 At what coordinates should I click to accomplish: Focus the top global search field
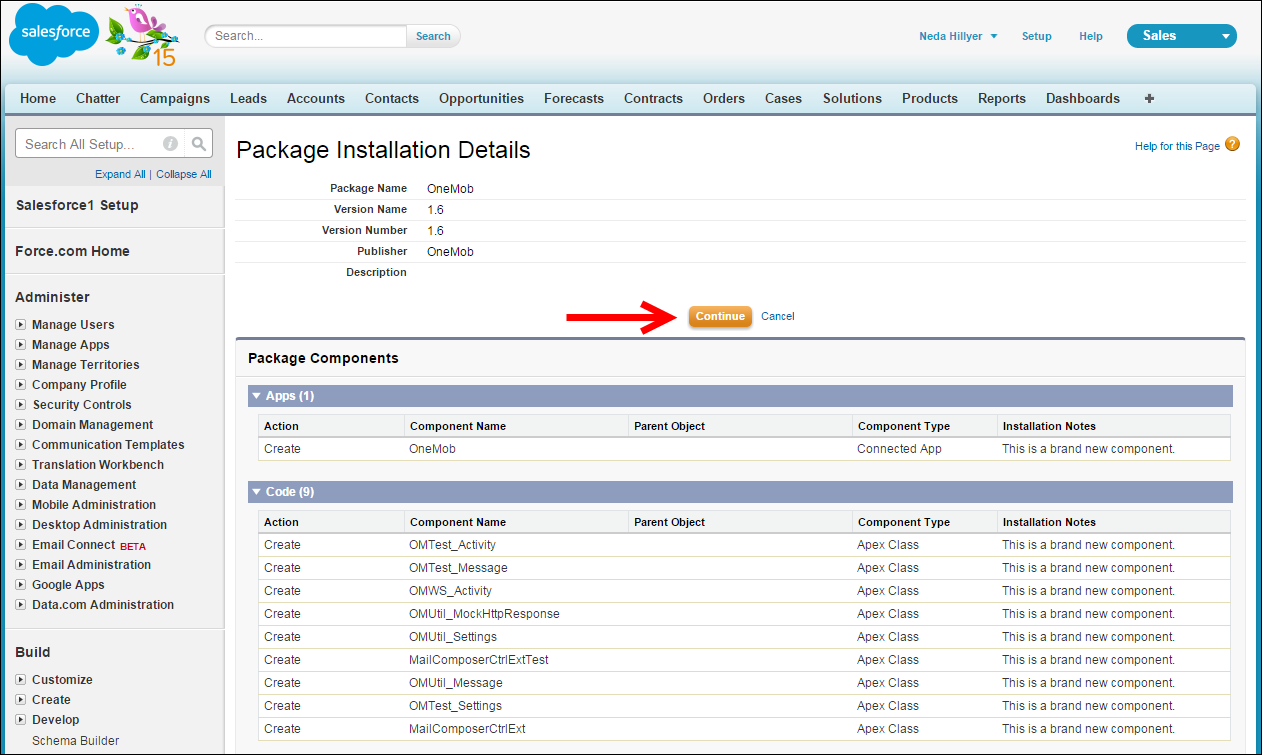[x=306, y=36]
